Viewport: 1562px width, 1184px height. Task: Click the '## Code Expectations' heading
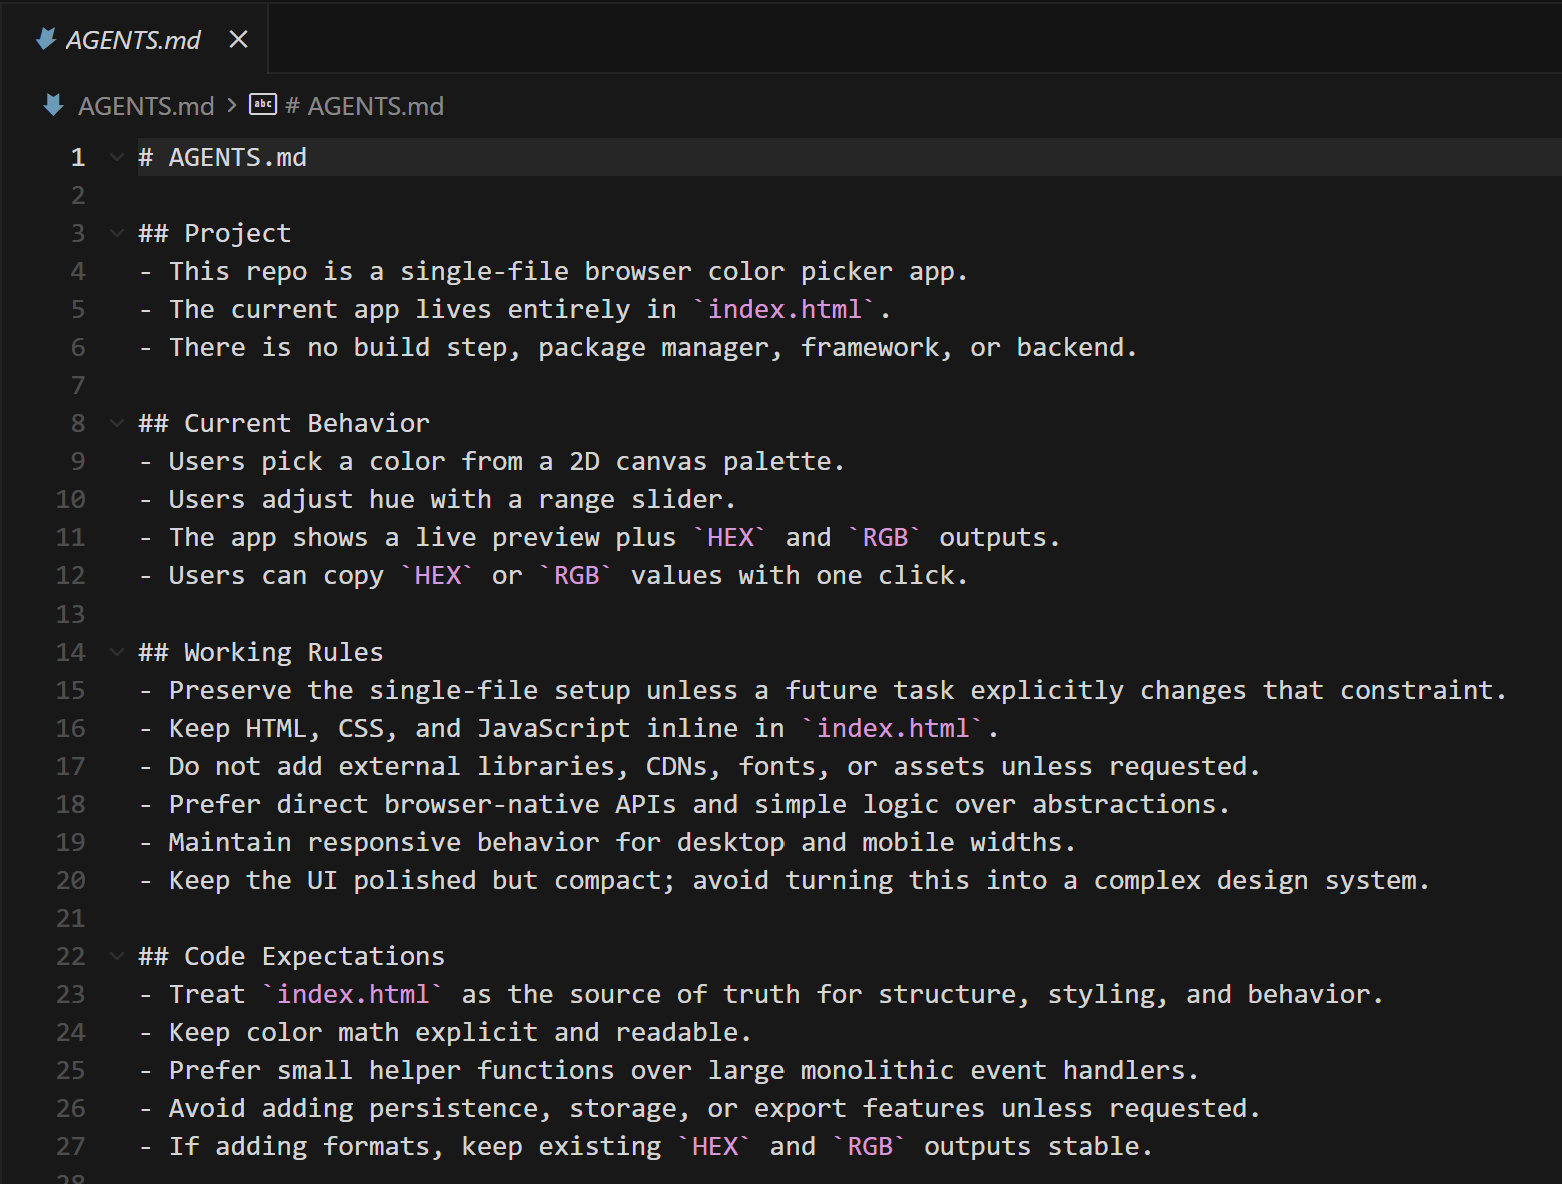292,956
